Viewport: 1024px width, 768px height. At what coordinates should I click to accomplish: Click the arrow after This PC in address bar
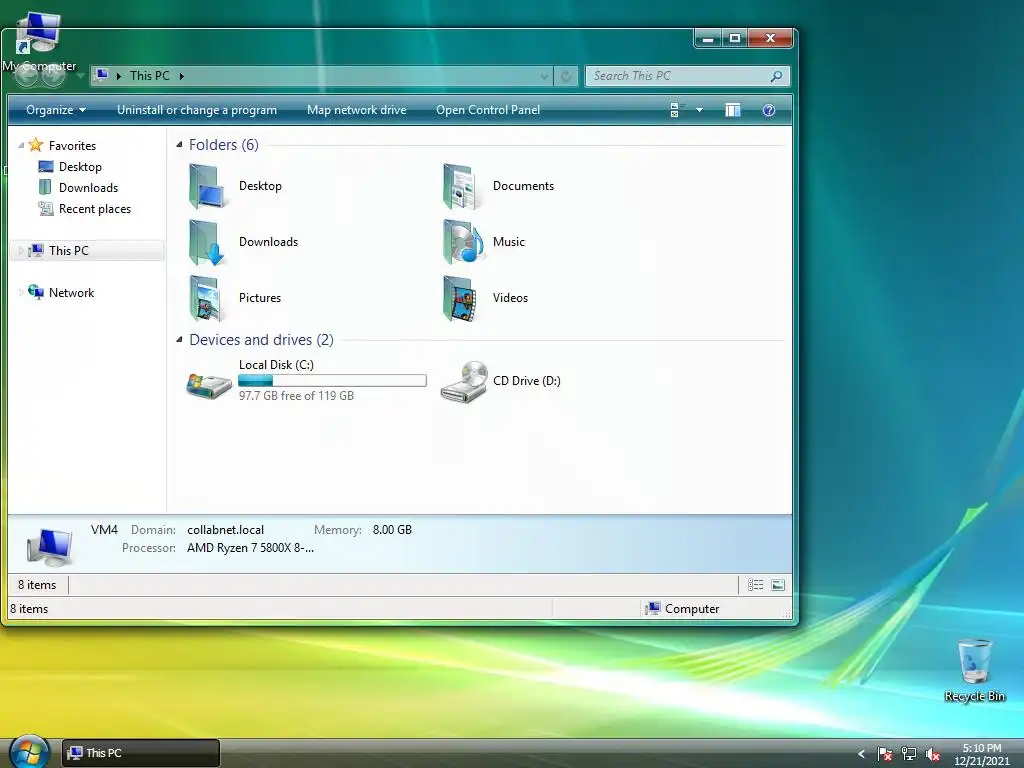pos(182,76)
